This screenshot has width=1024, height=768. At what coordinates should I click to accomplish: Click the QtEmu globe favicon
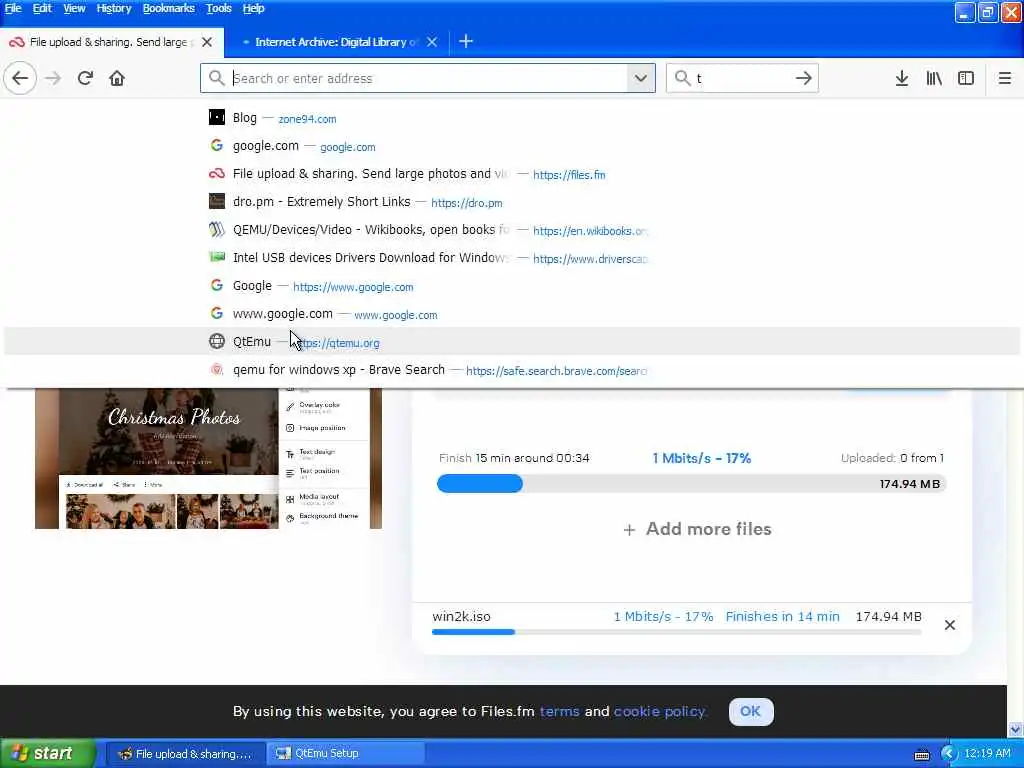[217, 342]
